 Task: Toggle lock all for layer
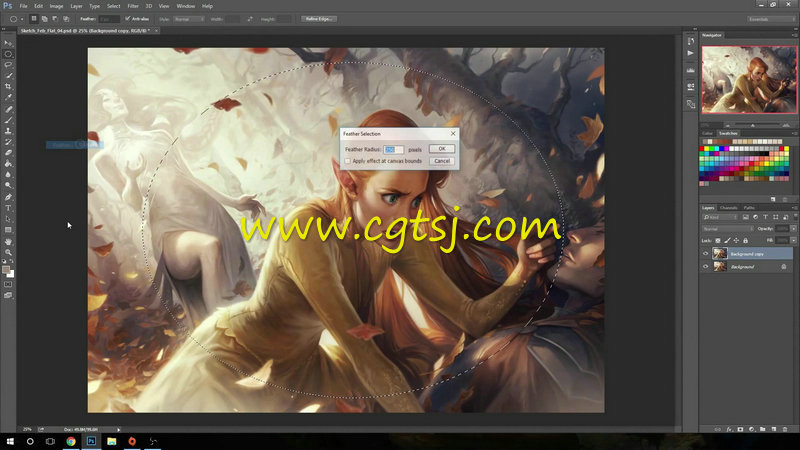pos(745,240)
